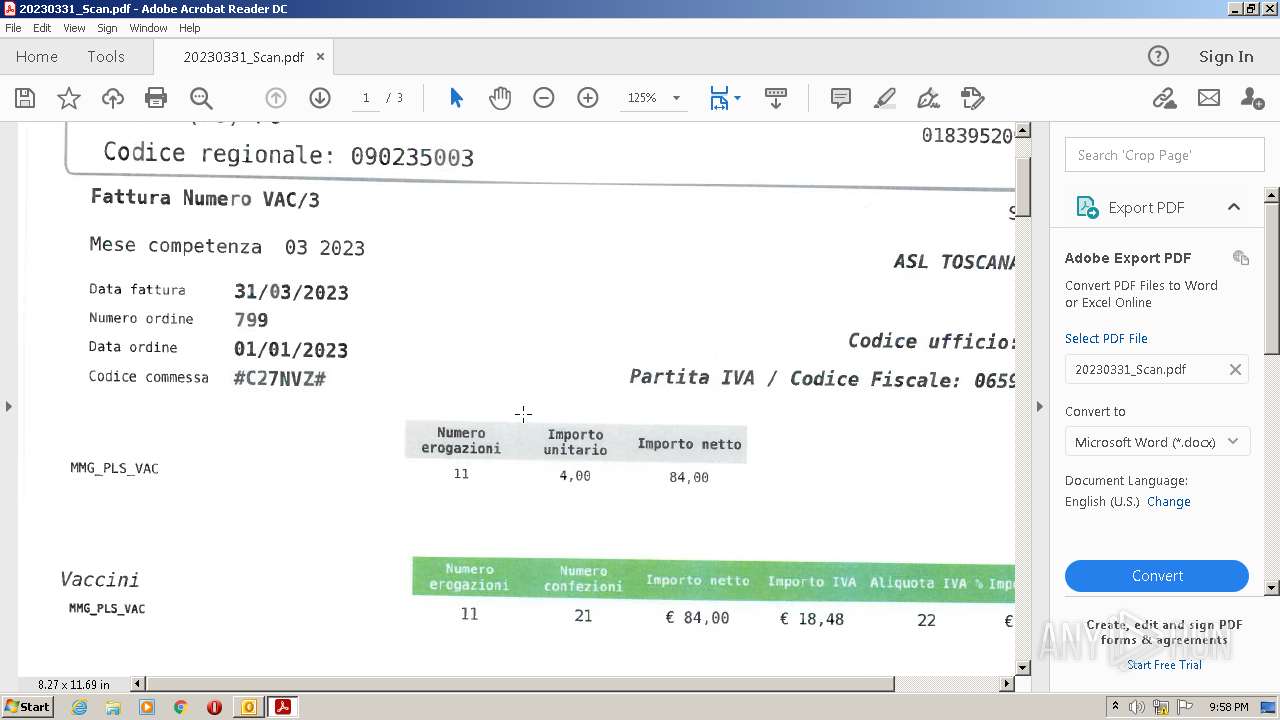
Task: Open the find text magnifier tool
Action: click(201, 98)
